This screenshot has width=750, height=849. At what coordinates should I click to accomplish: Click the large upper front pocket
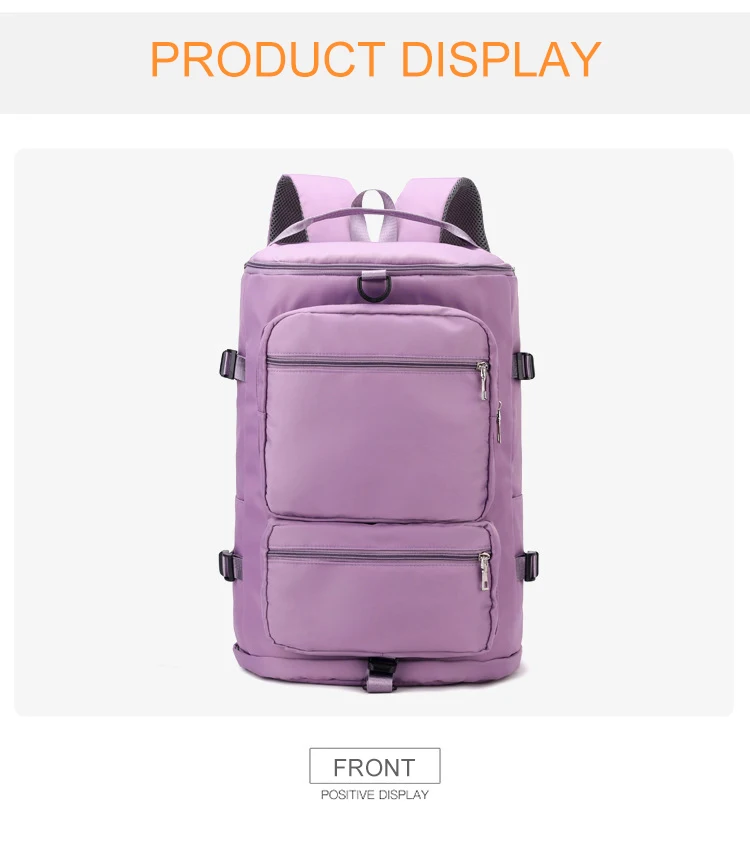pyautogui.click(x=381, y=414)
